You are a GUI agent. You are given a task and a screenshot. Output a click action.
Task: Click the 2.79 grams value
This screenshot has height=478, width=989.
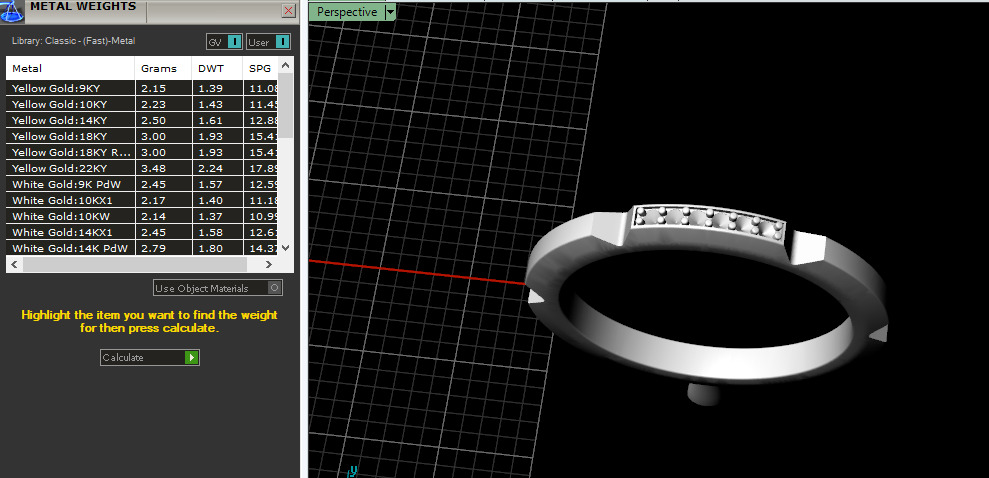(x=153, y=248)
